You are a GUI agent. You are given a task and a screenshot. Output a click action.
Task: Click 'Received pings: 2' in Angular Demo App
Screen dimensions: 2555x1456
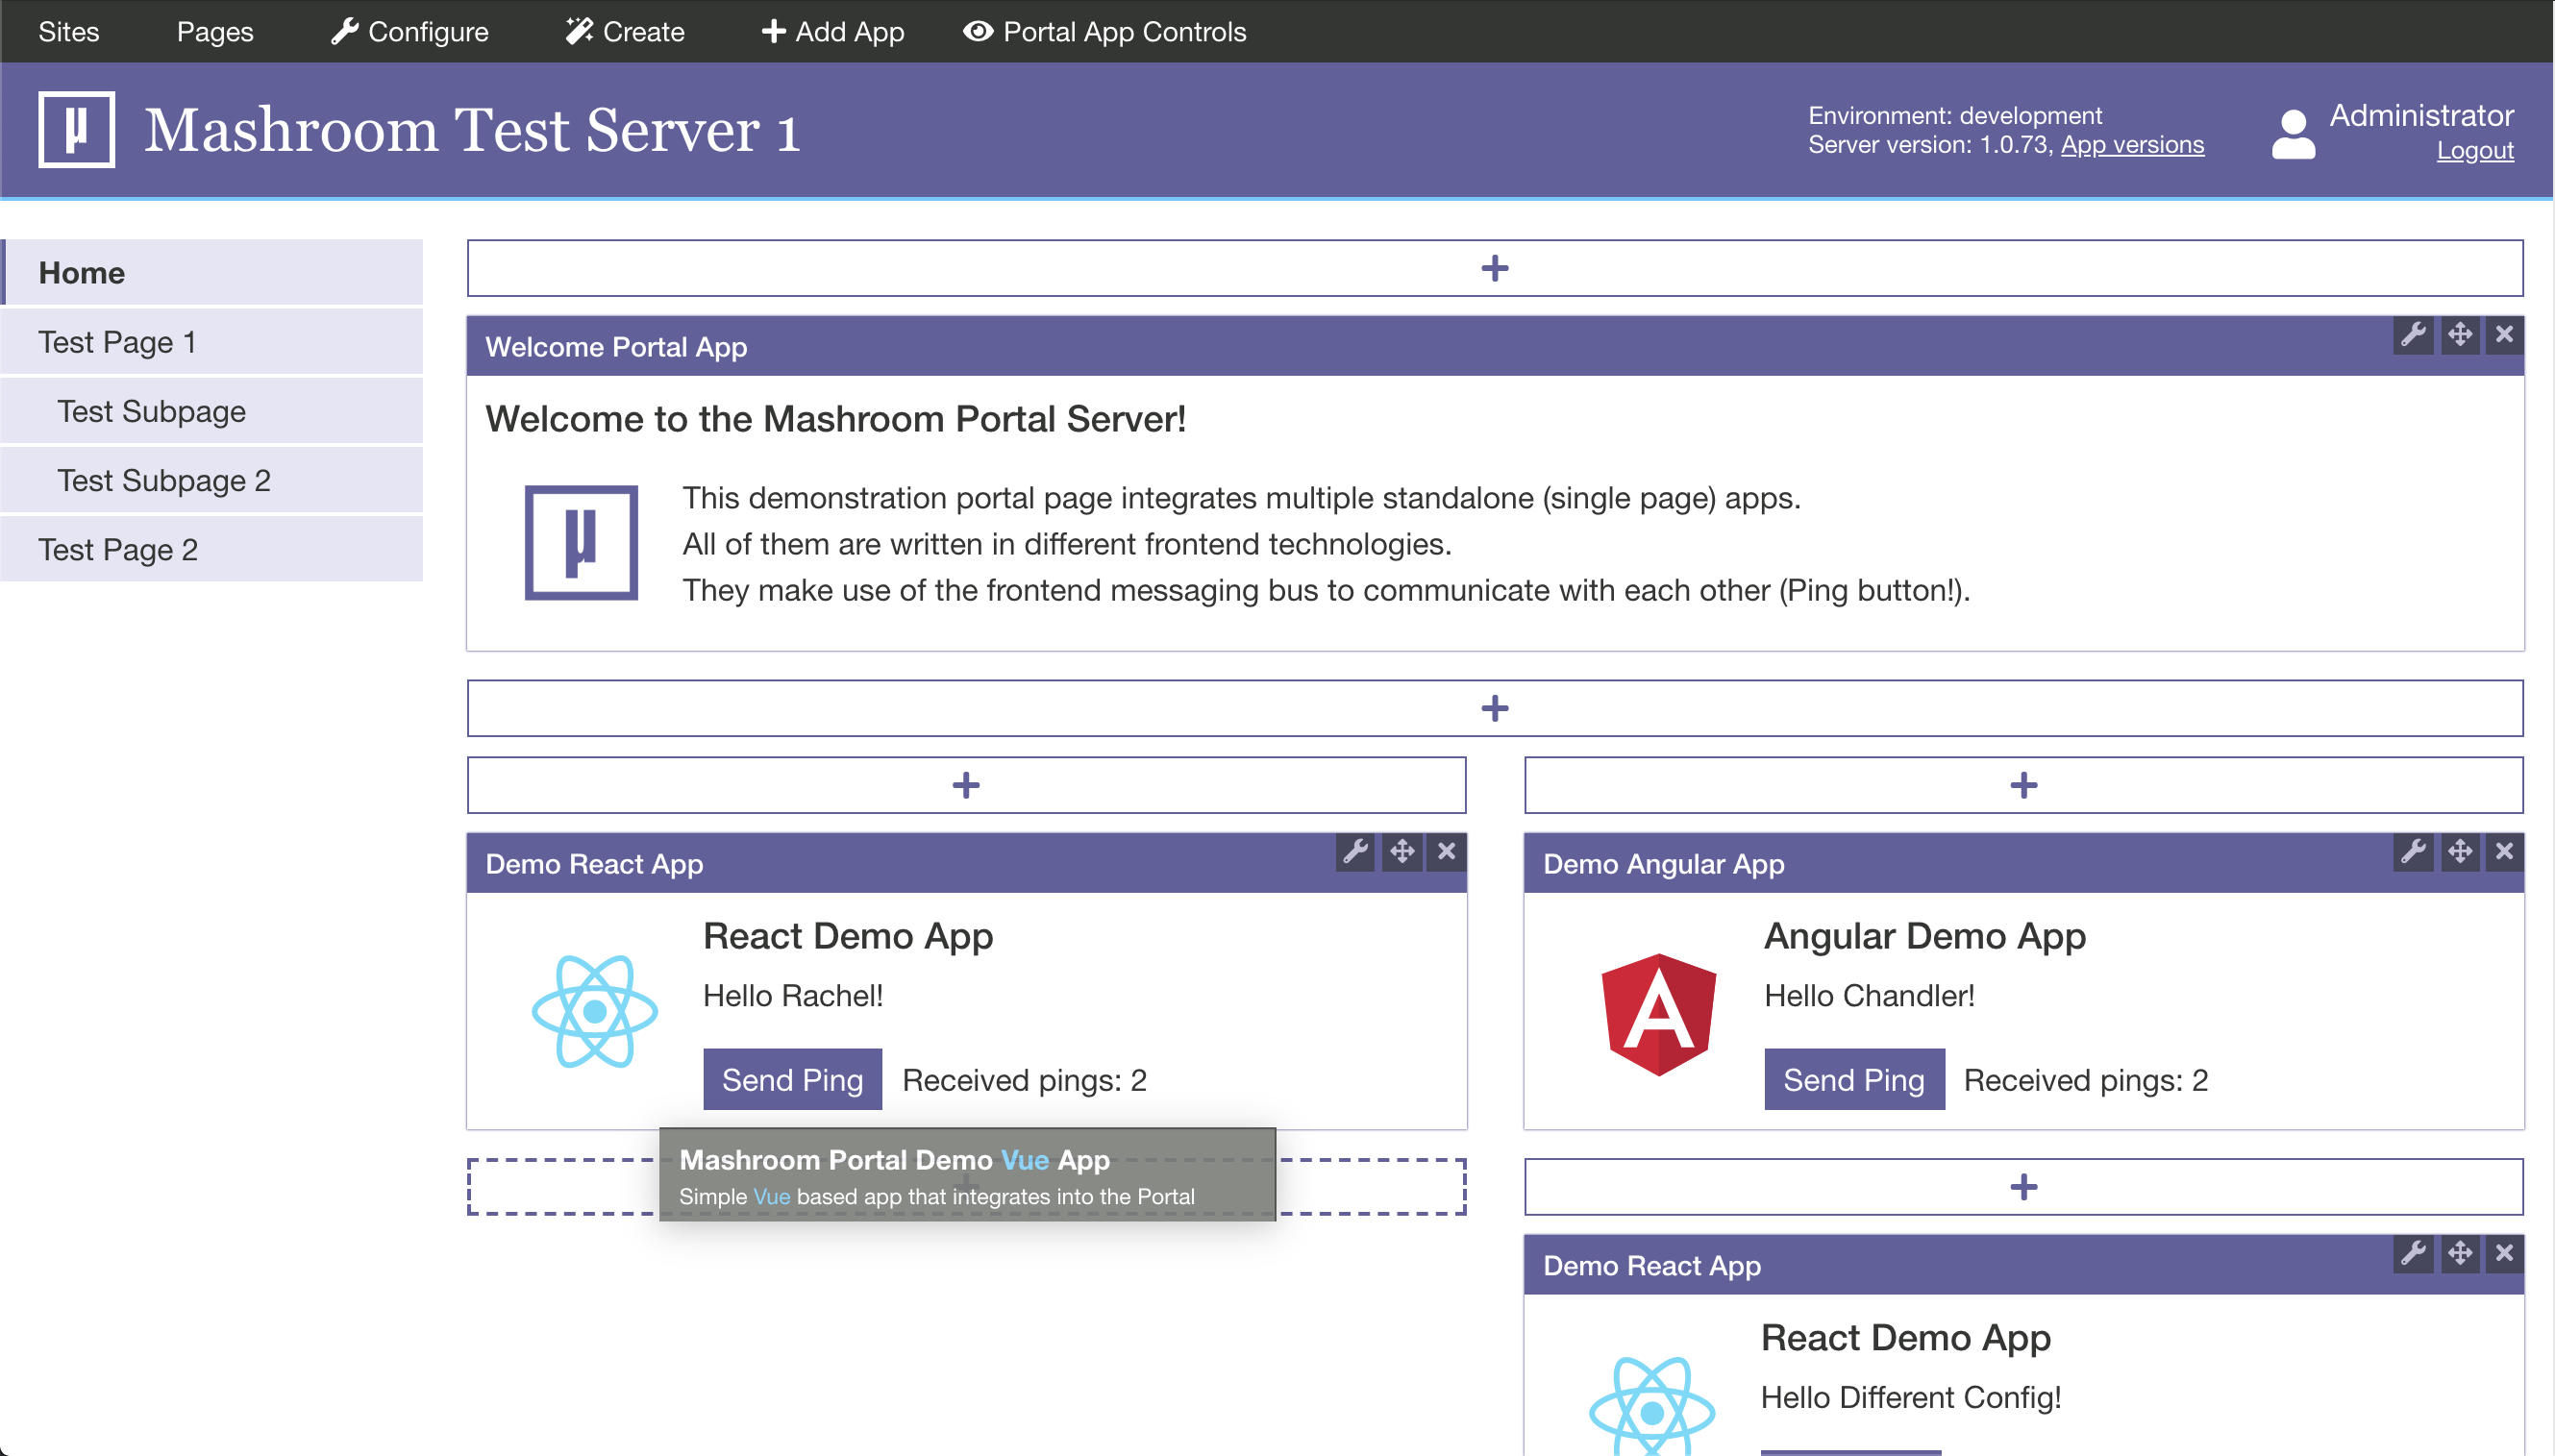2086,1080
